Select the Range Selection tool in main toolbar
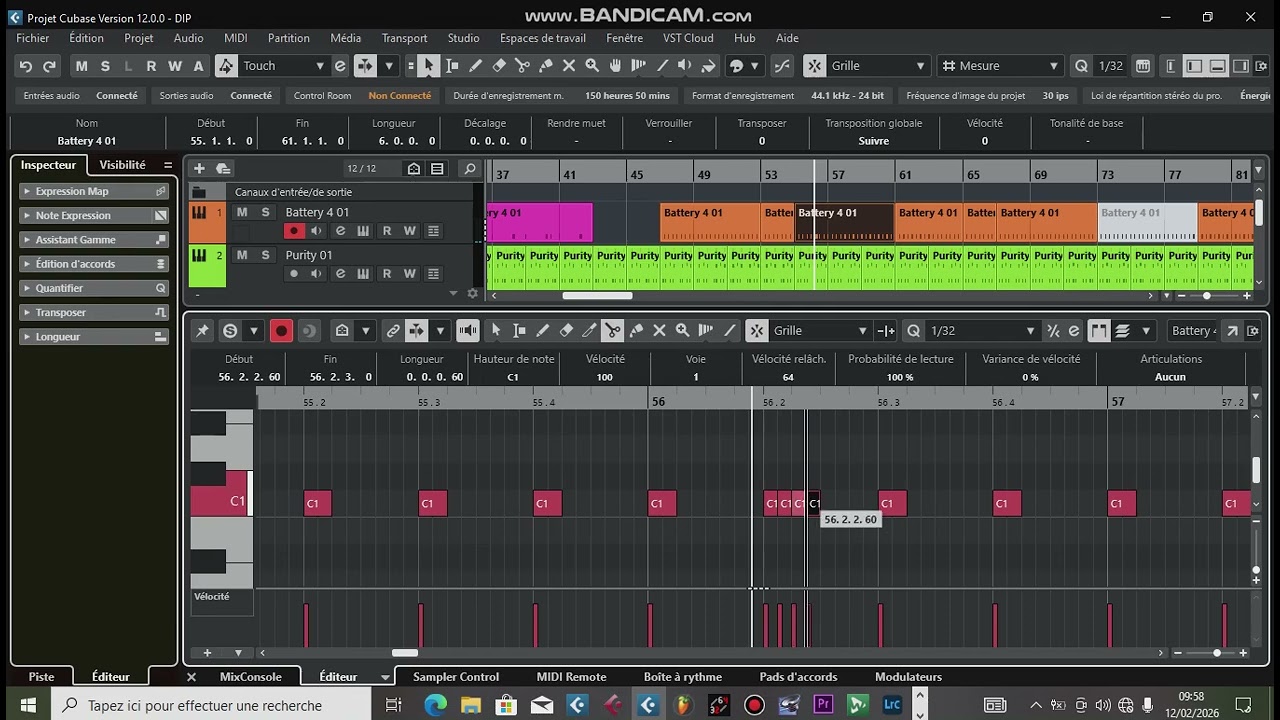Viewport: 1280px width, 720px height. pyautogui.click(x=452, y=66)
